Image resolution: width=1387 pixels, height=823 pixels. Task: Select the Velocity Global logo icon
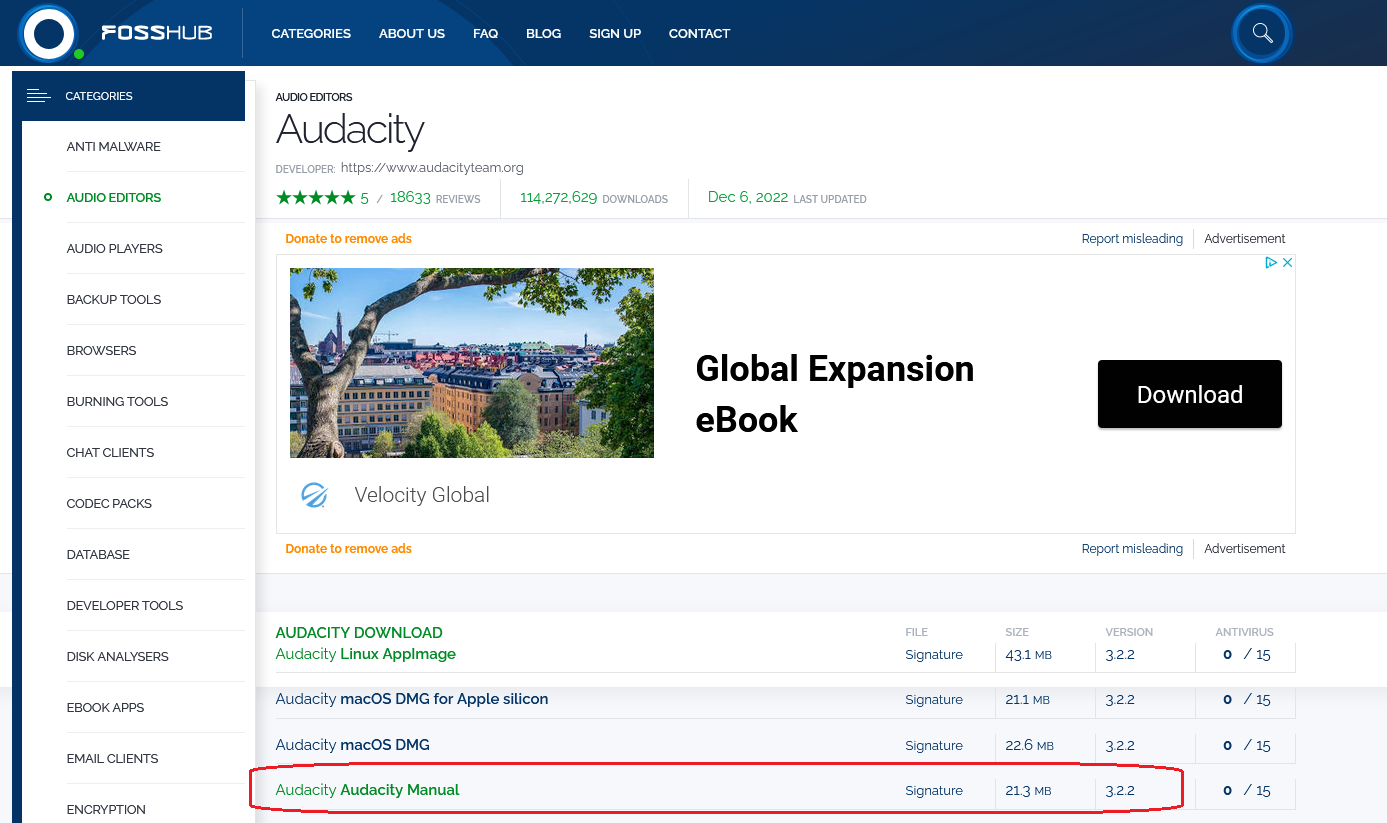tap(313, 495)
